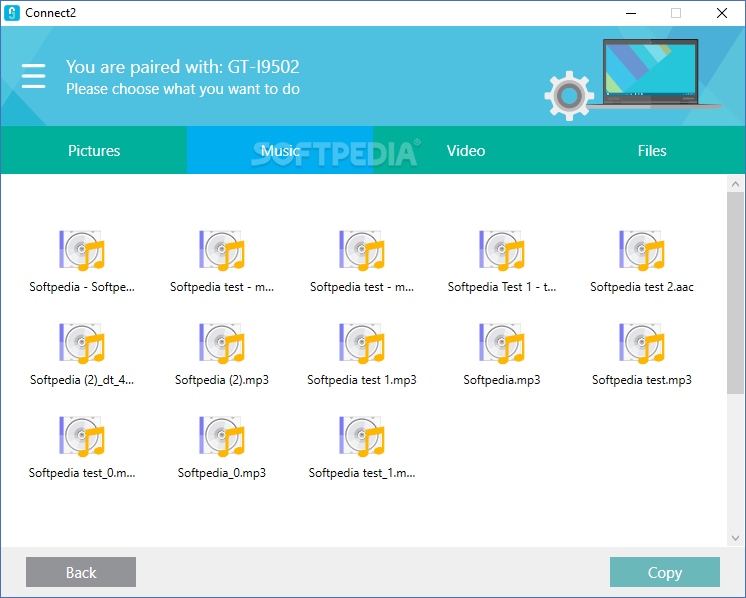Switch to the Files tab

pyautogui.click(x=652, y=150)
